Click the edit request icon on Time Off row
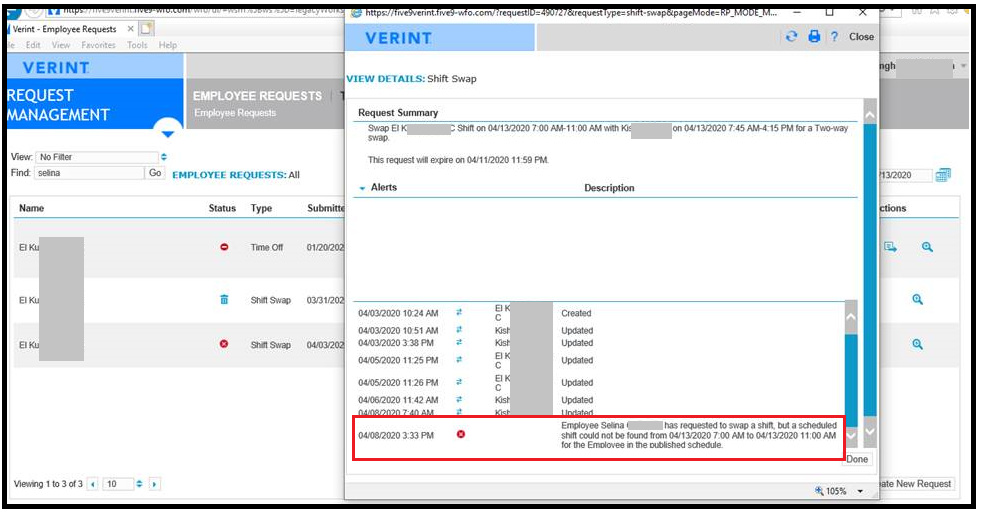This screenshot has width=983, height=511. [x=890, y=247]
